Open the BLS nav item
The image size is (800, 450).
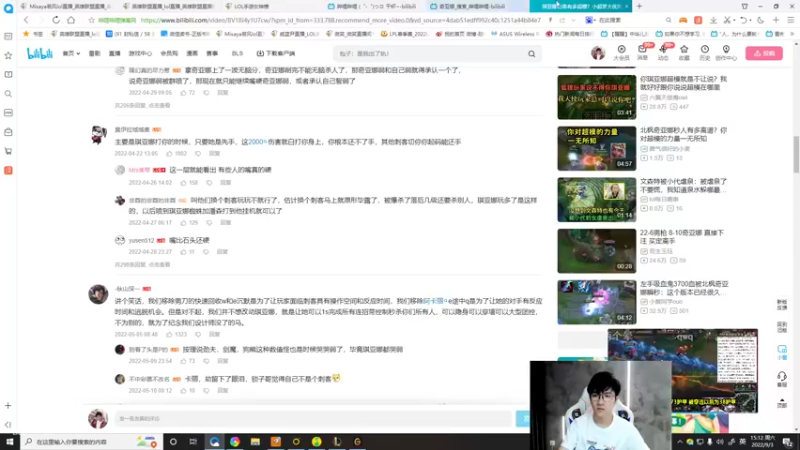pos(237,54)
